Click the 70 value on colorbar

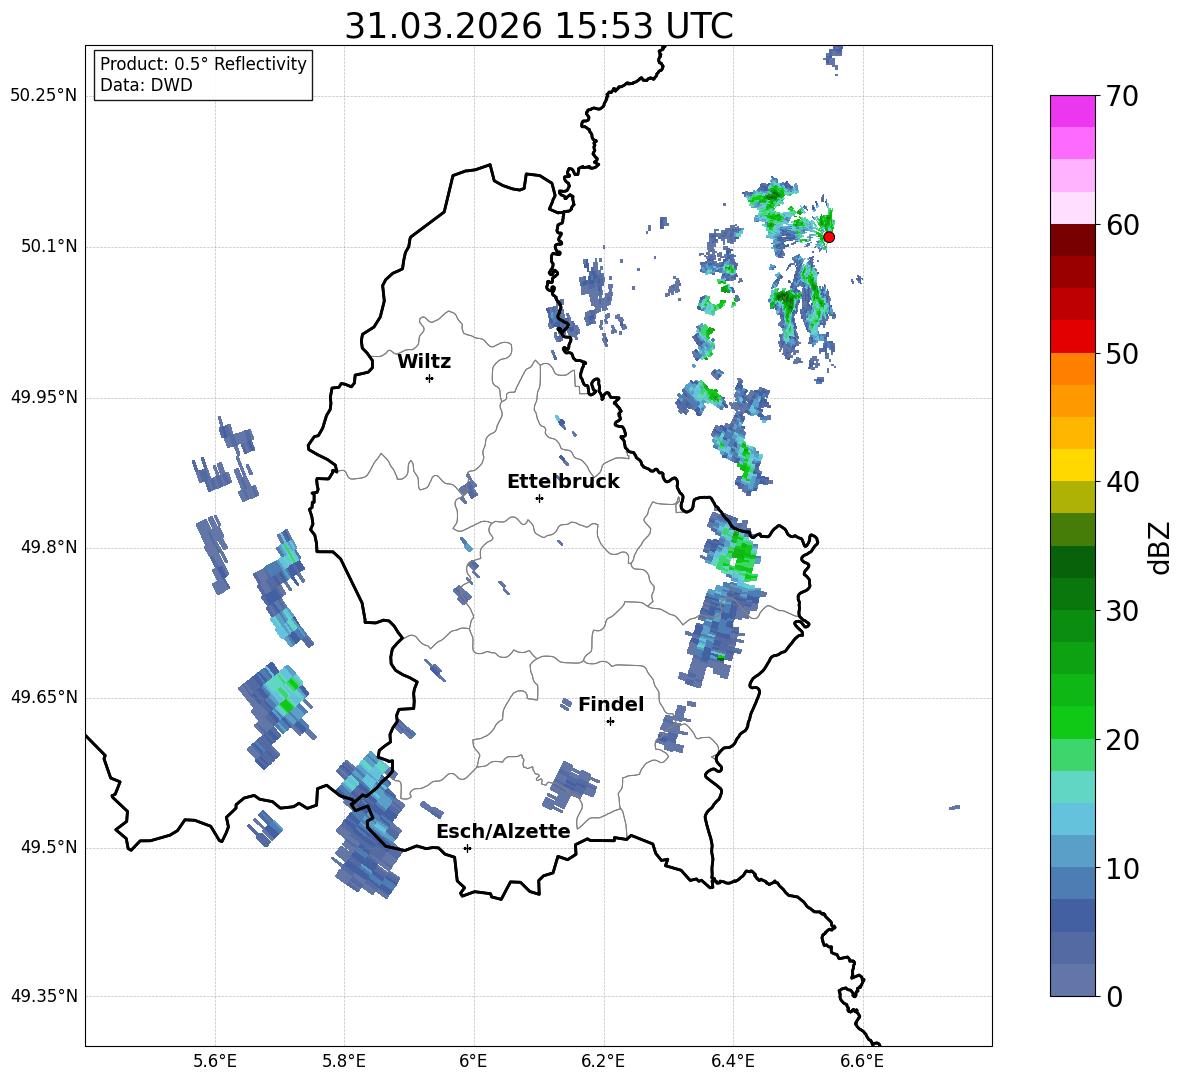click(x=1122, y=96)
